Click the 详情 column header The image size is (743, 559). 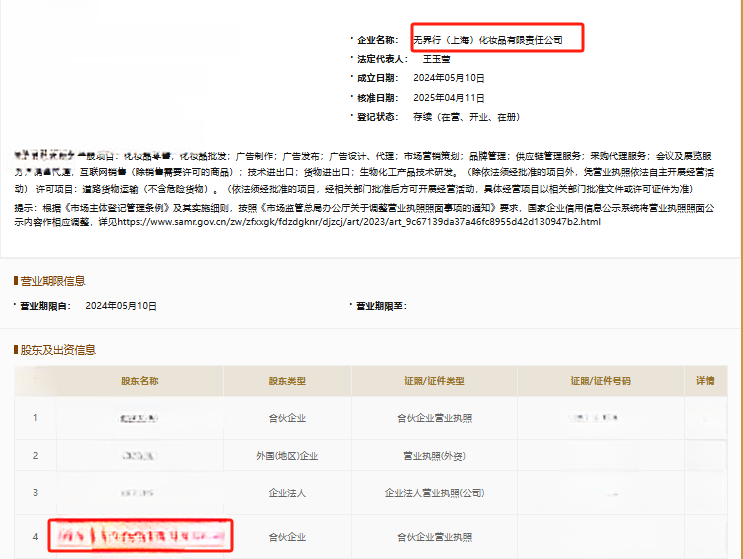click(x=705, y=381)
